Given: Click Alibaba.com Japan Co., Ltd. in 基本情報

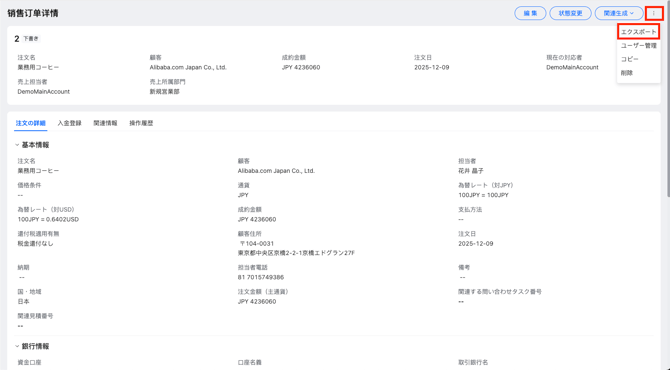Looking at the screenshot, I should click(x=276, y=171).
